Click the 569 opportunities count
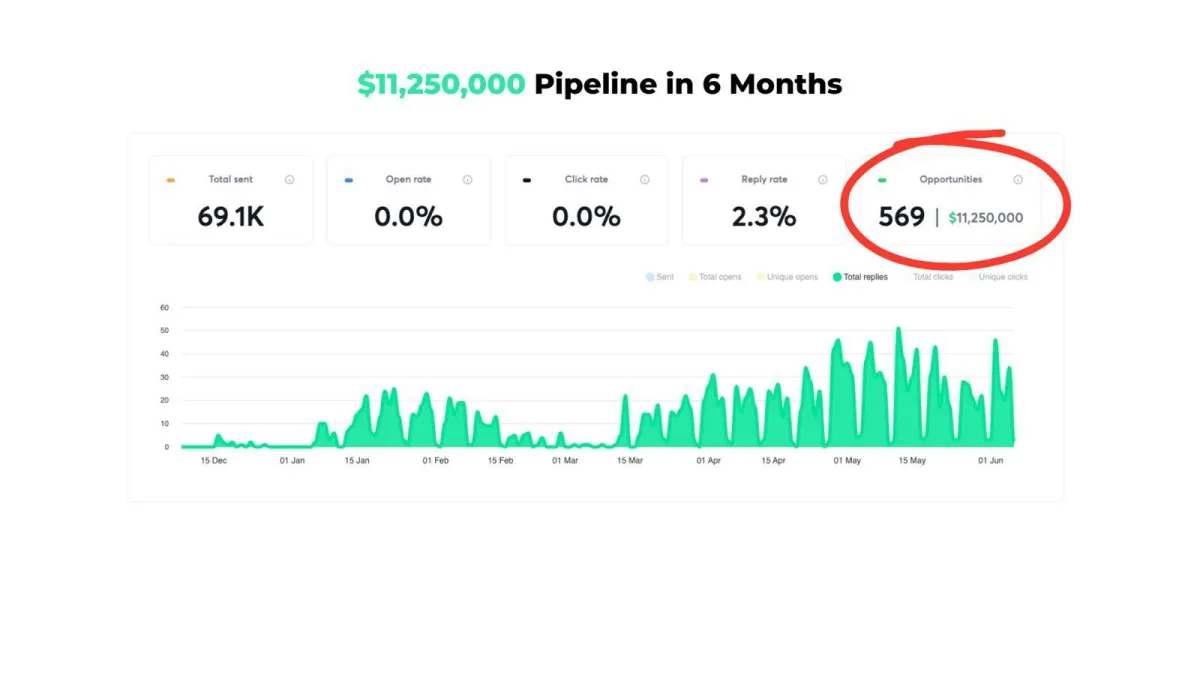The image size is (1200, 675). pos(902,216)
